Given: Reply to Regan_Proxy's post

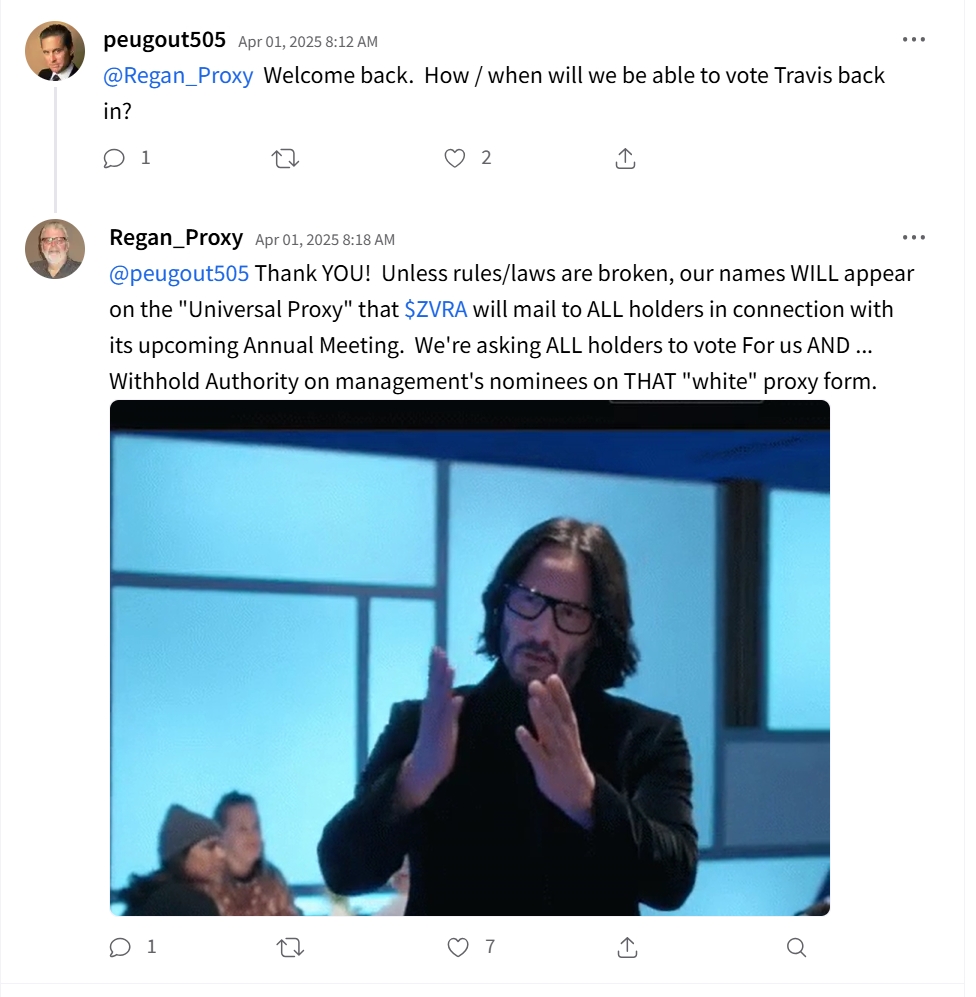Looking at the screenshot, I should (121, 946).
